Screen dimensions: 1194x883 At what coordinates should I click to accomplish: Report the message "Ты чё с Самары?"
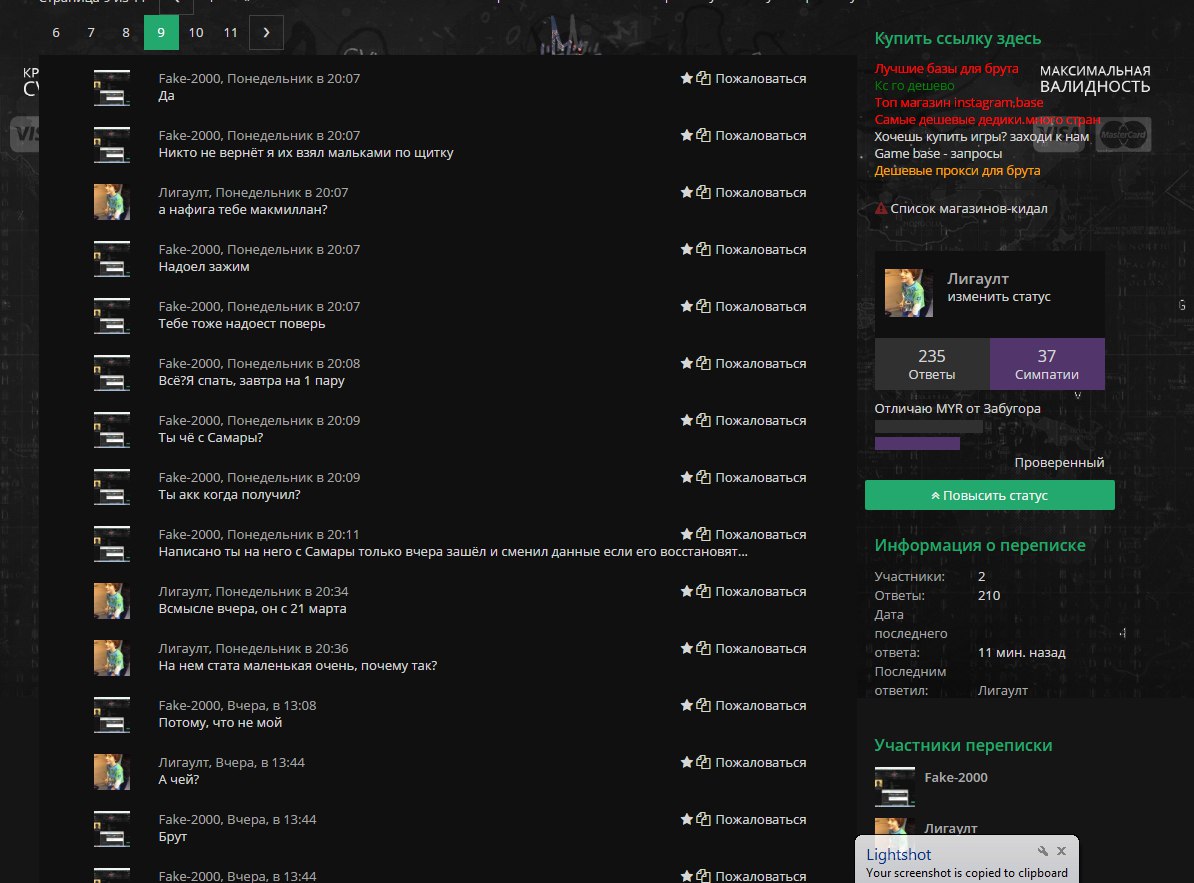click(760, 421)
